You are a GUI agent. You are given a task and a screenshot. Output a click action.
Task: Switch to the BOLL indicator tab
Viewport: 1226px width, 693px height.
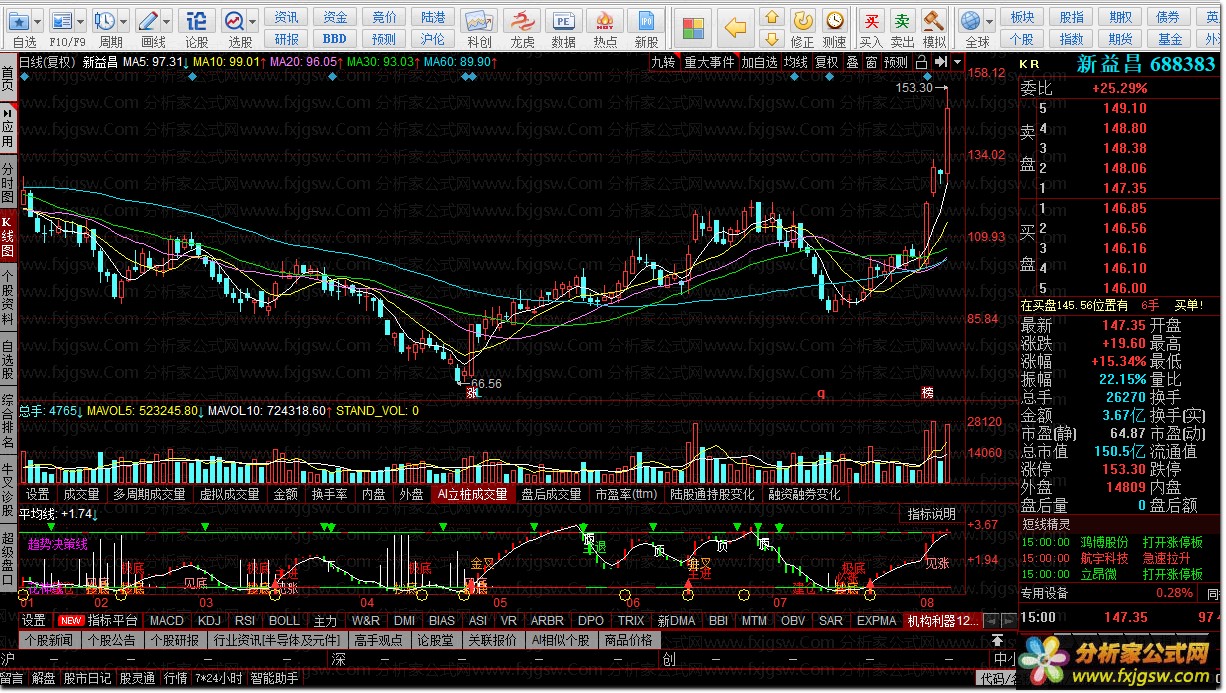(x=284, y=621)
